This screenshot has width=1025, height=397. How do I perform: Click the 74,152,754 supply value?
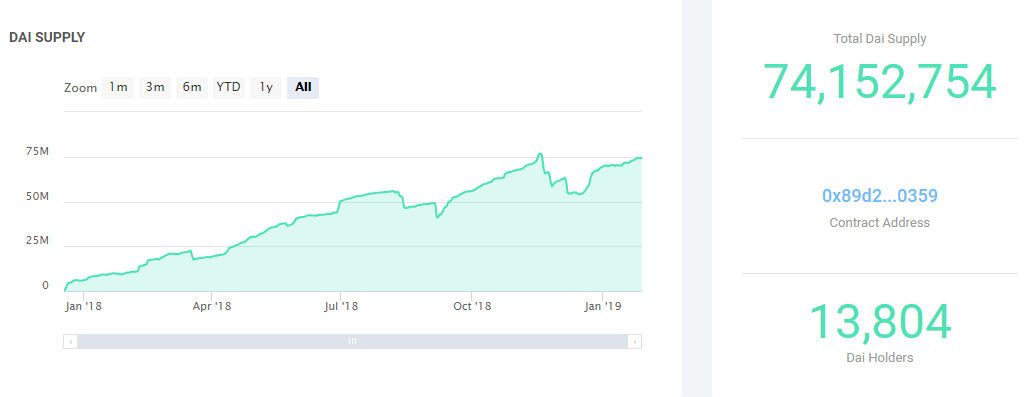[880, 82]
